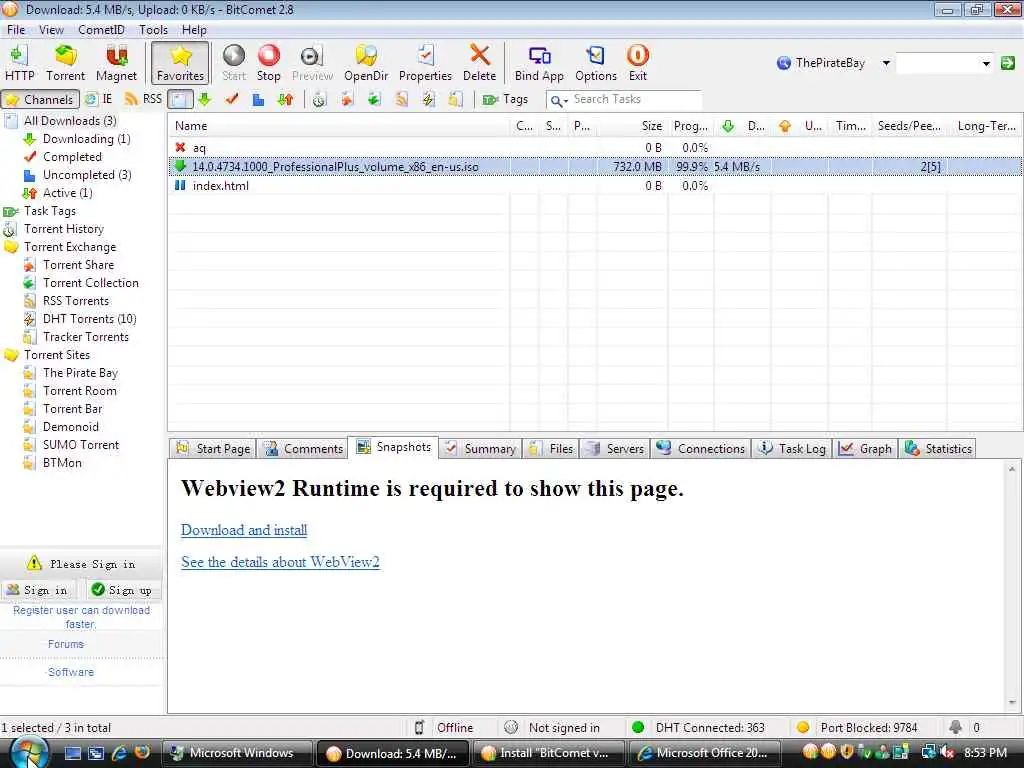Select the index.html task row
The width and height of the screenshot is (1024, 768).
594,185
